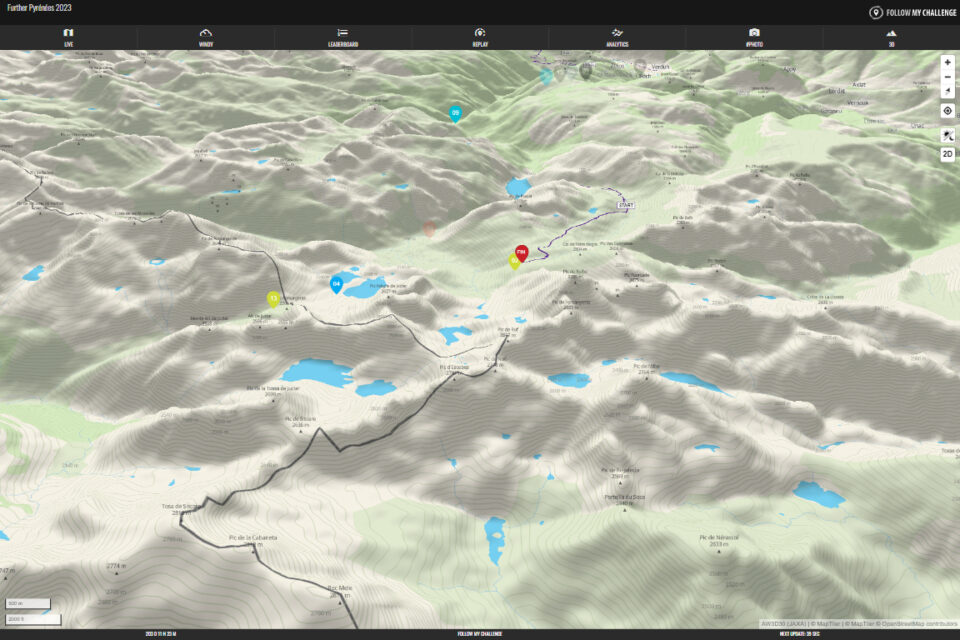Click the Pic de la Cabaneta label
Image resolution: width=960 pixels, height=640 pixels.
tap(253, 538)
